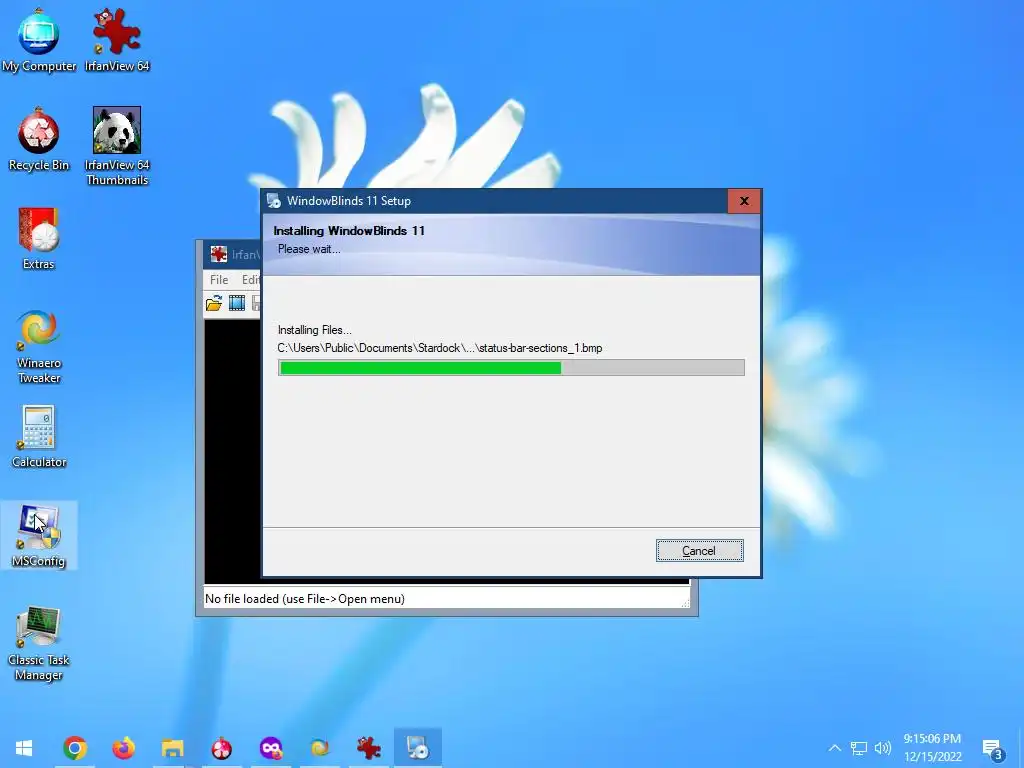Click the WindowBlinds setup taskbar icon
The height and width of the screenshot is (768, 1024).
418,748
